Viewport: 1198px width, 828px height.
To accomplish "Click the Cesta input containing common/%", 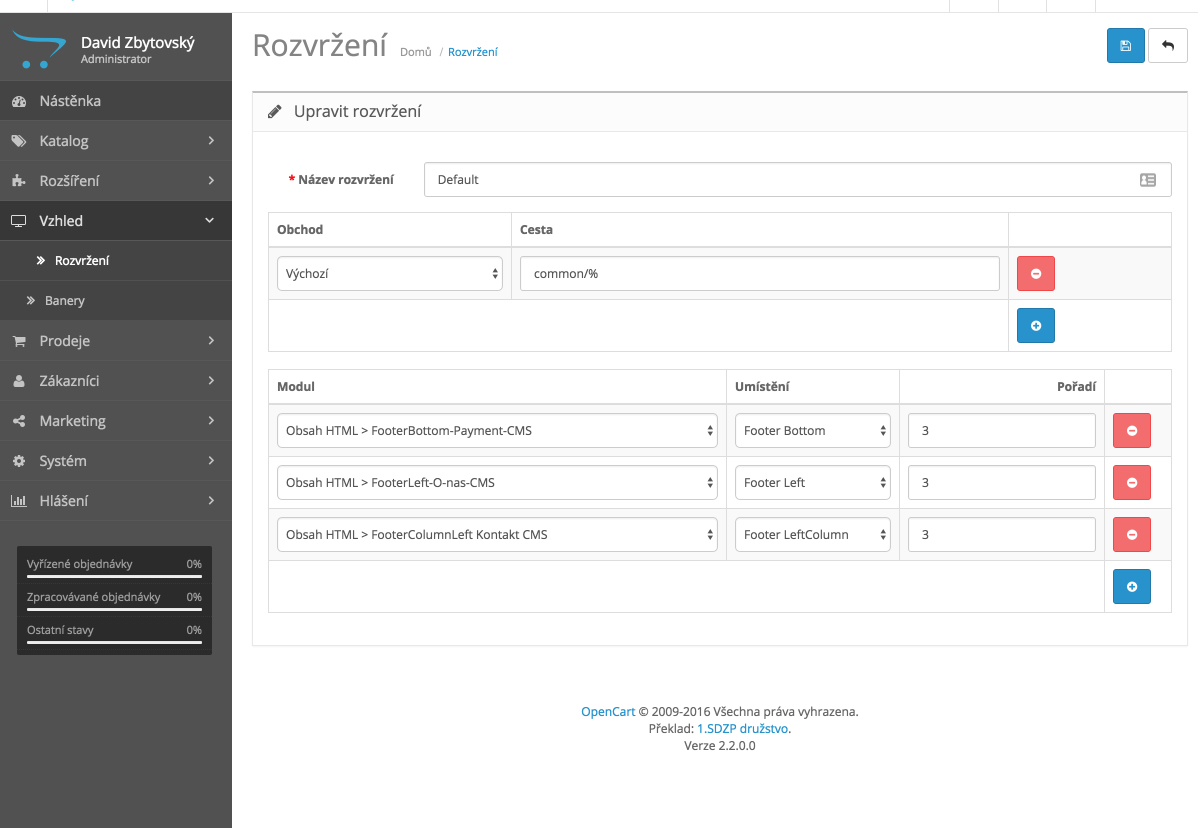I will click(x=759, y=273).
